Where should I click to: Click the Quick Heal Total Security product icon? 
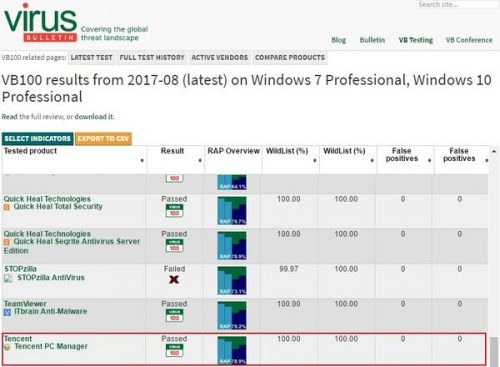coord(7,207)
